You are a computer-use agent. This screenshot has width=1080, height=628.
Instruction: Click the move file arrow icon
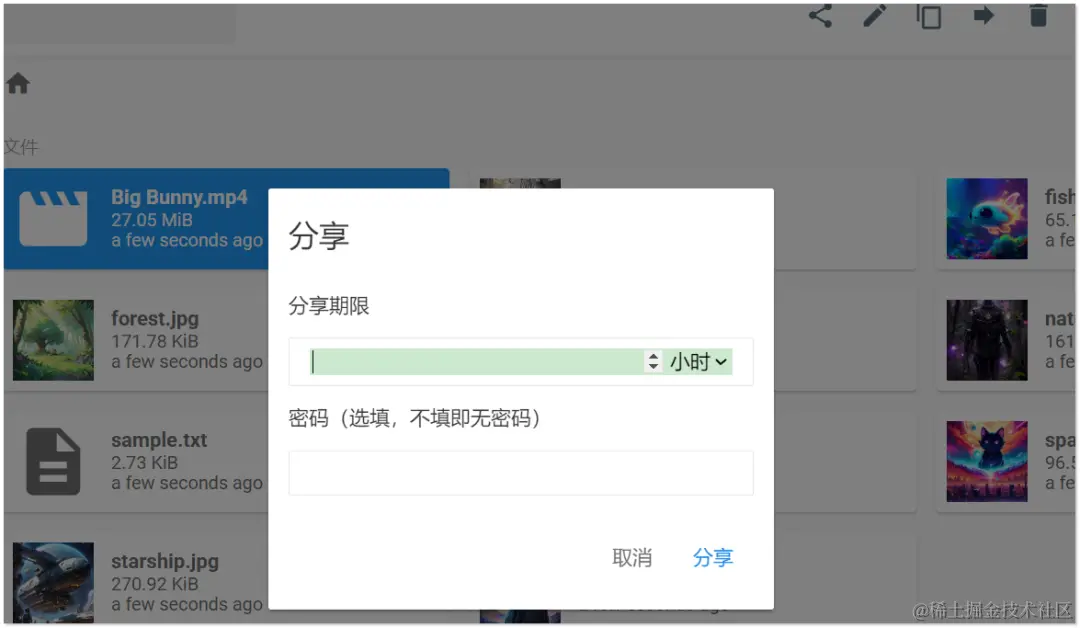click(983, 16)
